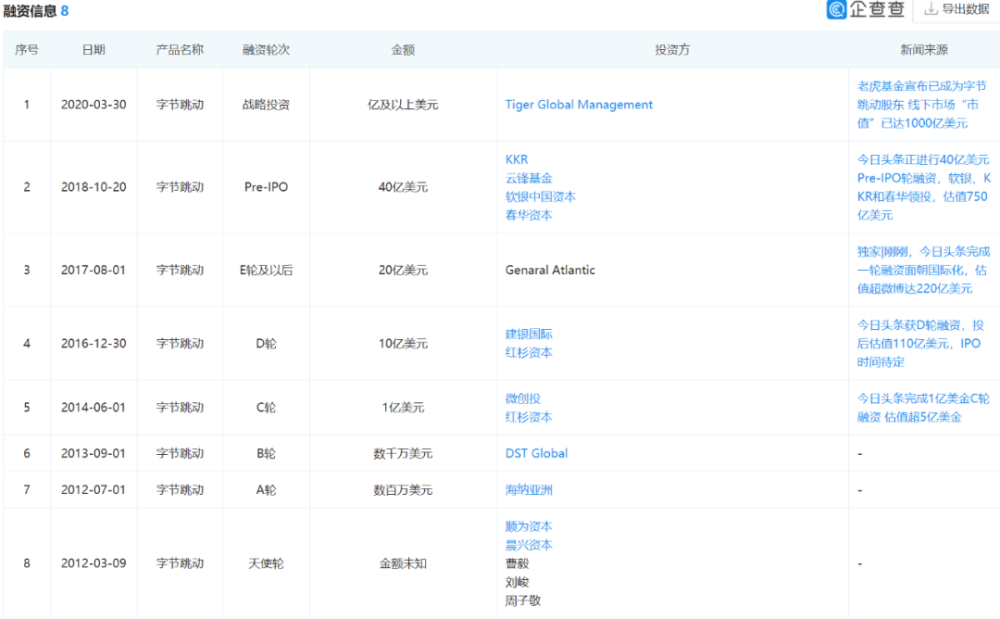Click the 序号 column header
1000x619 pixels.
27,50
